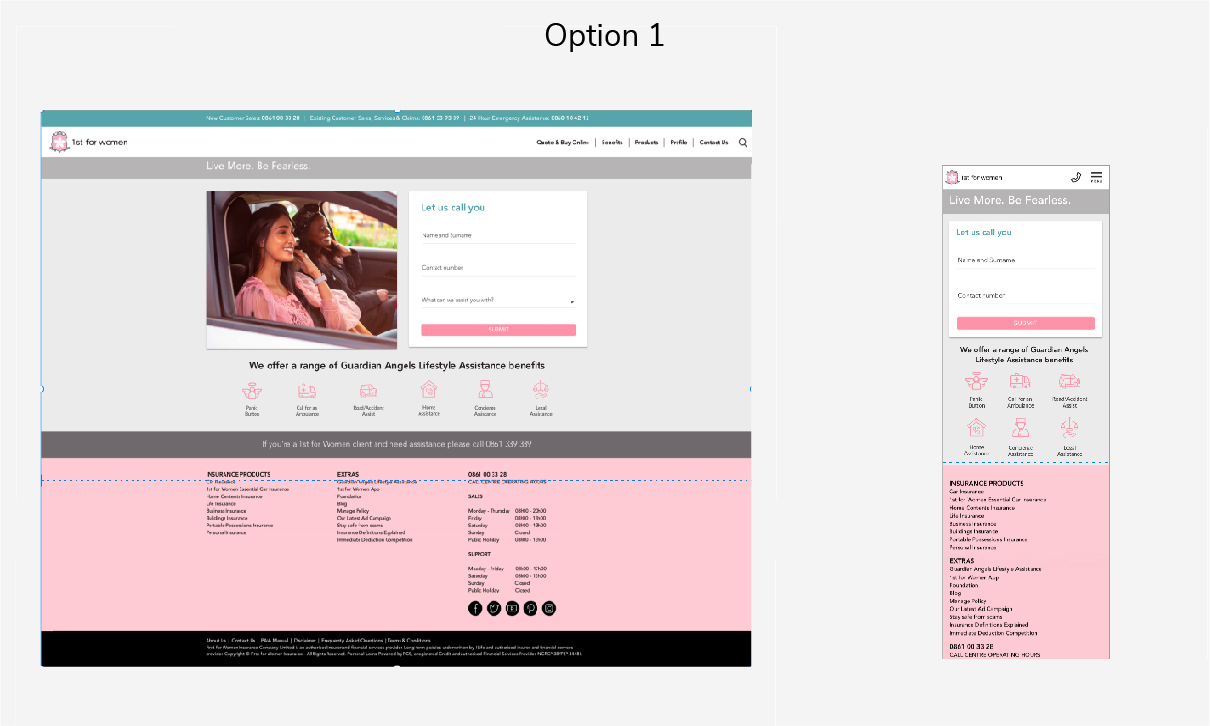The width and height of the screenshot is (1210, 726).
Task: Select the Call for an Ambulance icon on desktop
Action: tap(307, 390)
